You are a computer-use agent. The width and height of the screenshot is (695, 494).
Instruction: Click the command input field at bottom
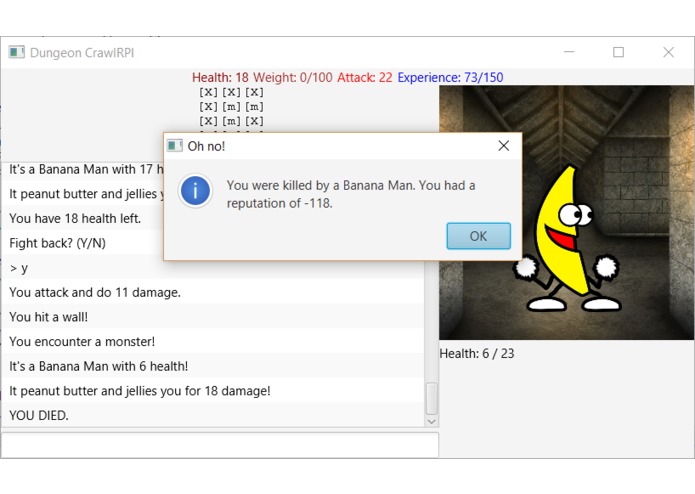coord(220,445)
